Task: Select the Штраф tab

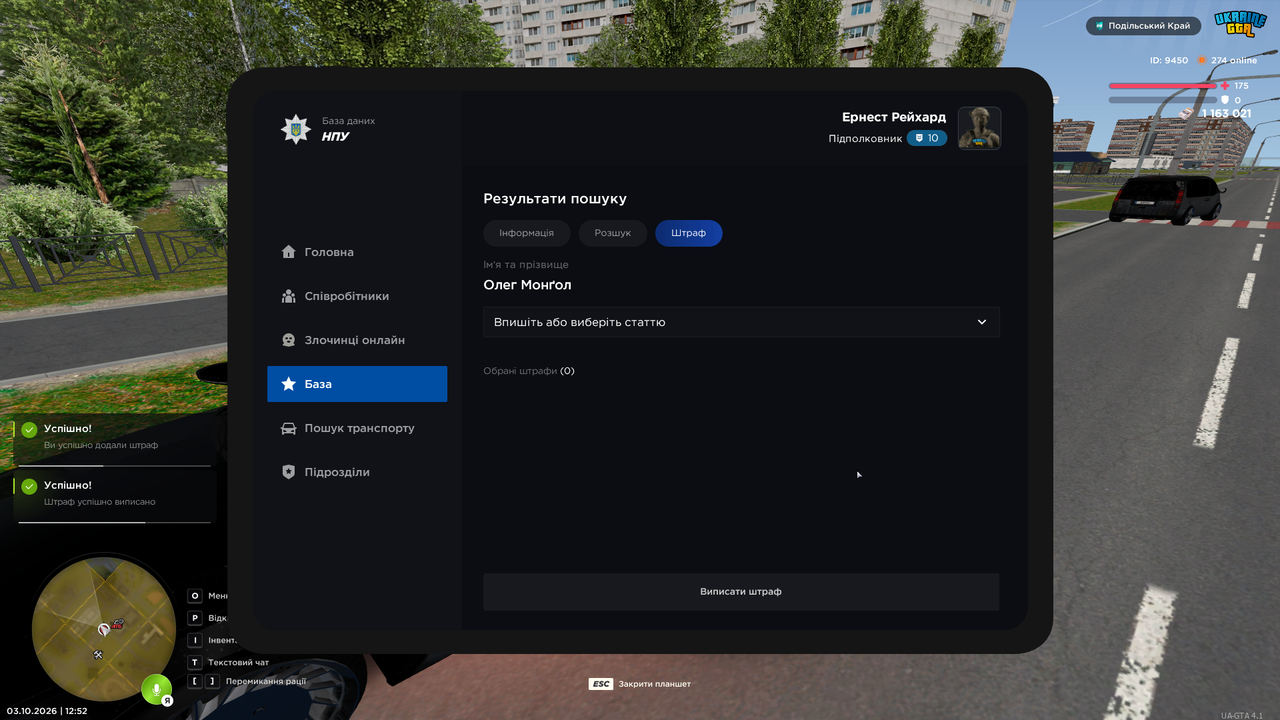Action: pos(689,233)
